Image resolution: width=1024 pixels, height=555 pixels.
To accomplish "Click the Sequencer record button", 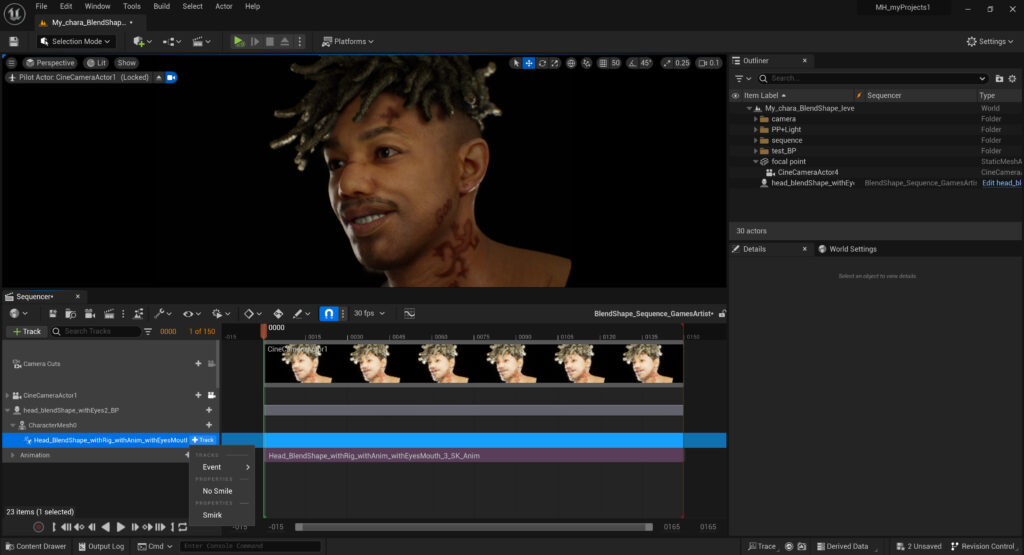I will 38,527.
